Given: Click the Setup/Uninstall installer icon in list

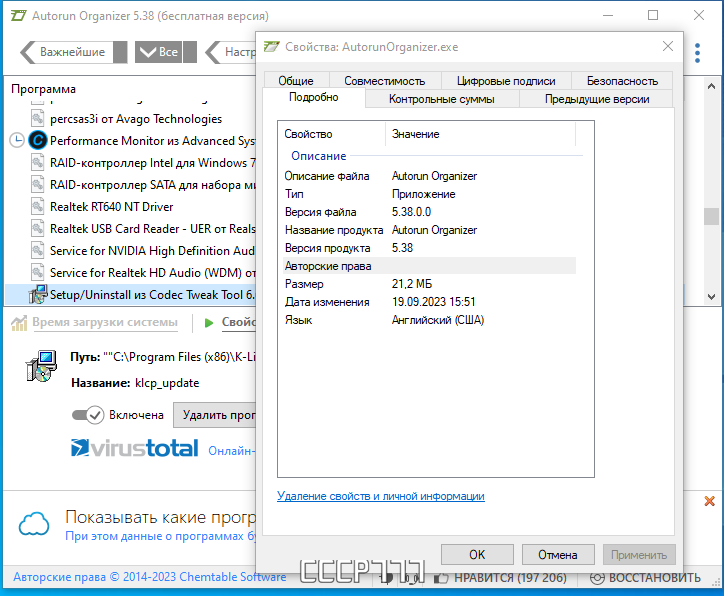Looking at the screenshot, I should pyautogui.click(x=38, y=294).
